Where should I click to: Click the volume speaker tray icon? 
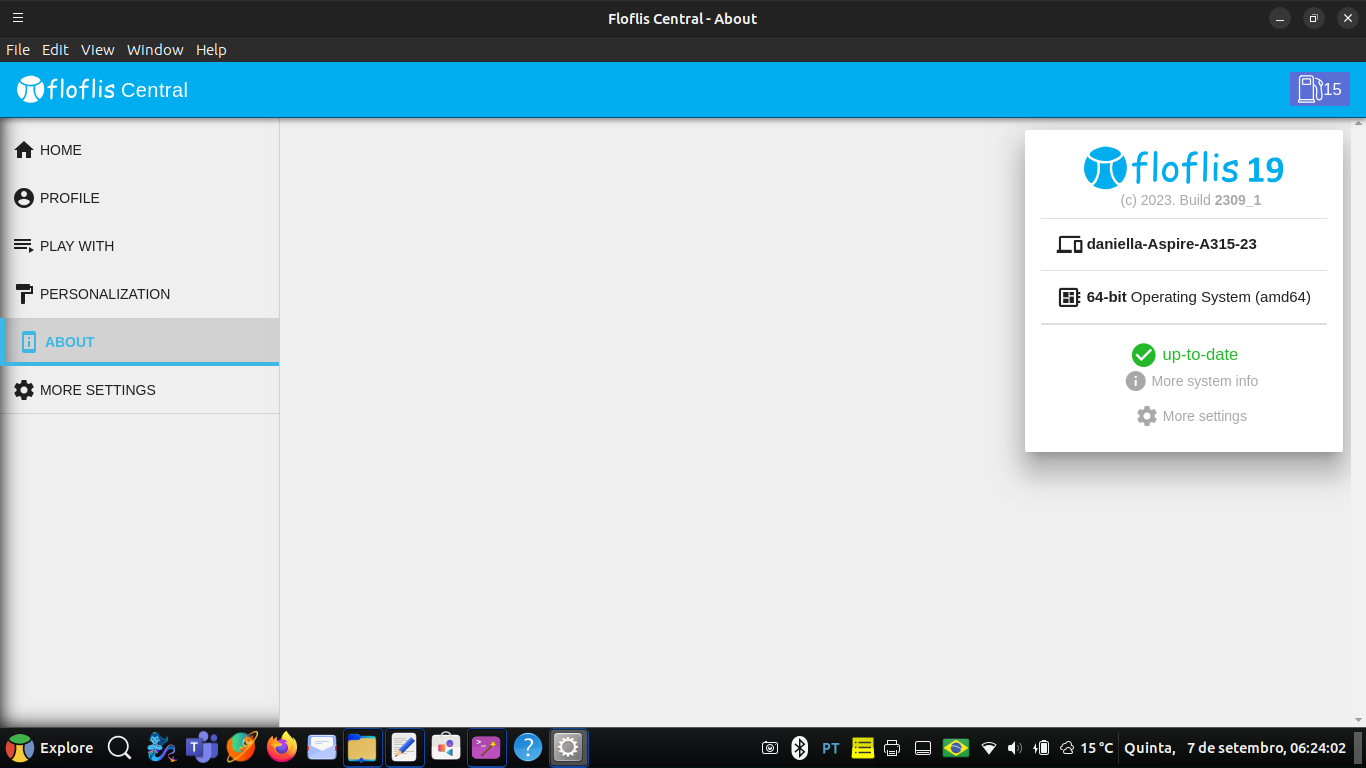coord(1015,748)
